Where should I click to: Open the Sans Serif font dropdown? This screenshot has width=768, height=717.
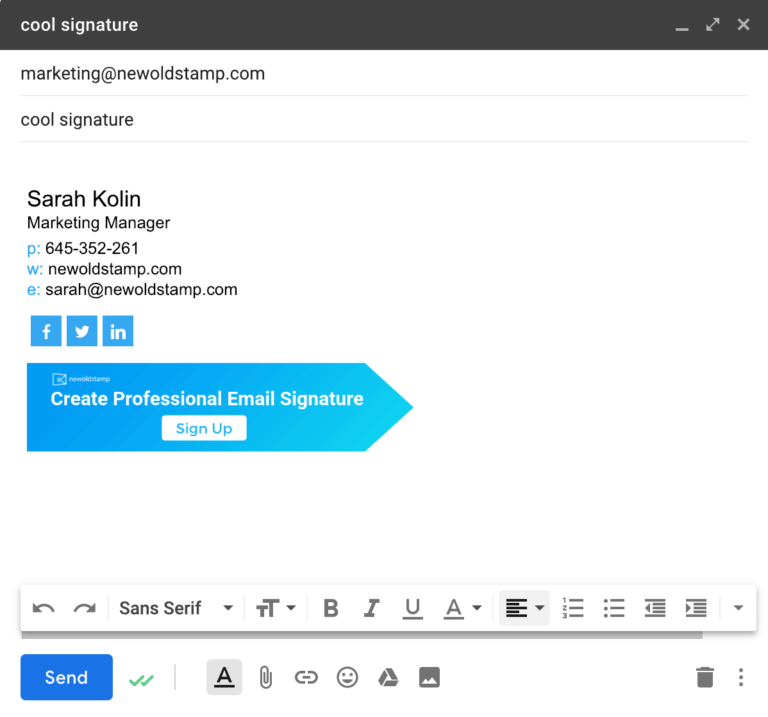pos(175,608)
